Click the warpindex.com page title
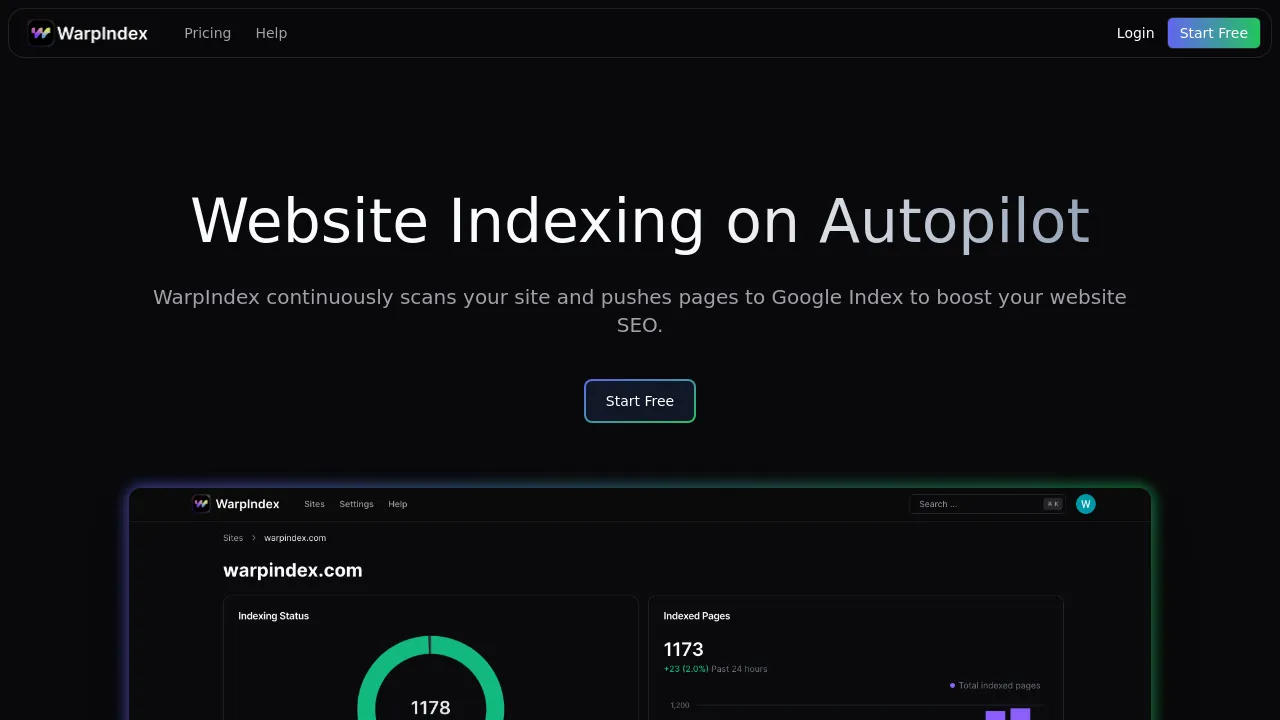1280x720 pixels. pyautogui.click(x=293, y=570)
